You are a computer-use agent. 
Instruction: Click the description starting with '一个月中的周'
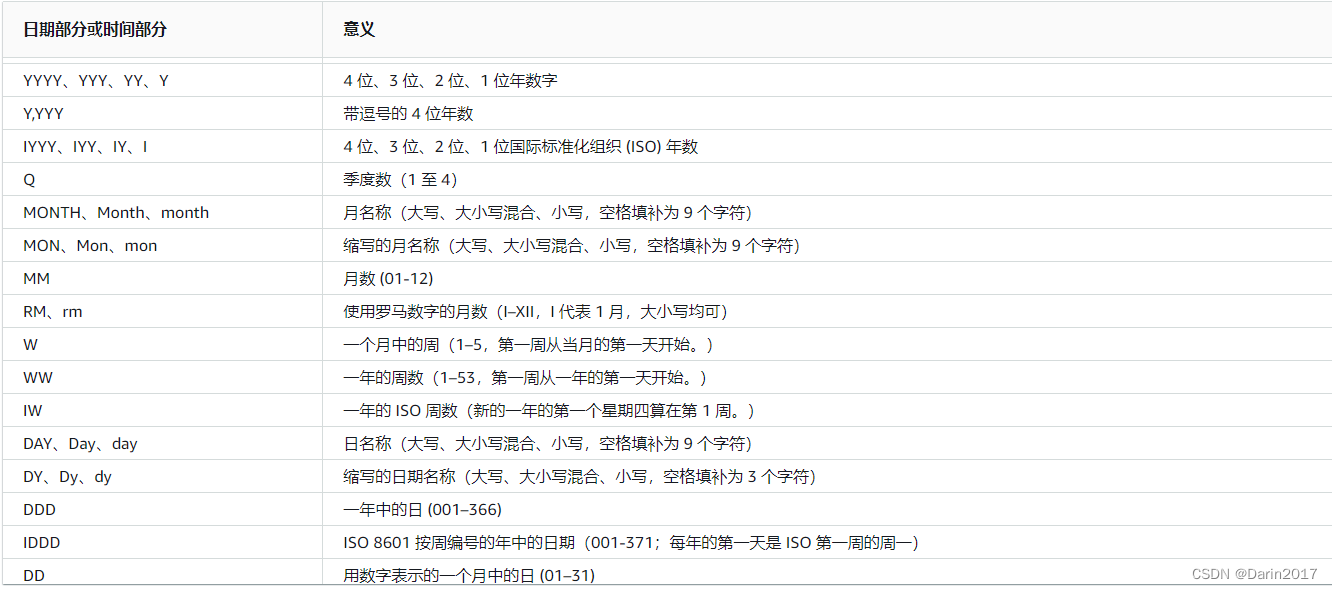529,345
